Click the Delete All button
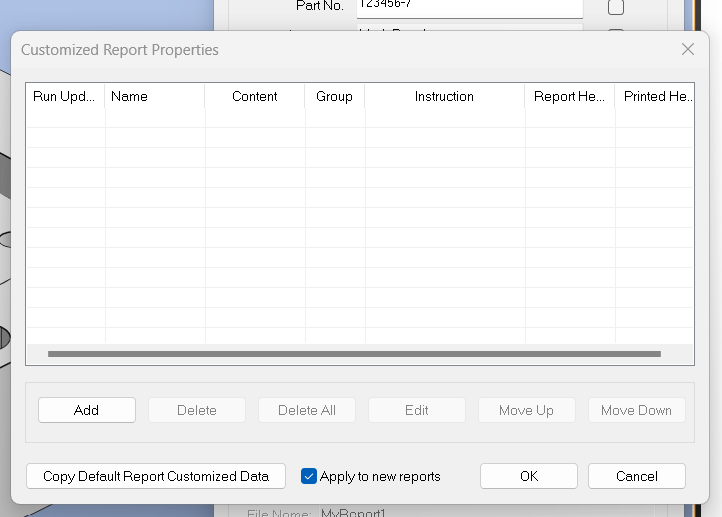722x517 pixels. (307, 410)
